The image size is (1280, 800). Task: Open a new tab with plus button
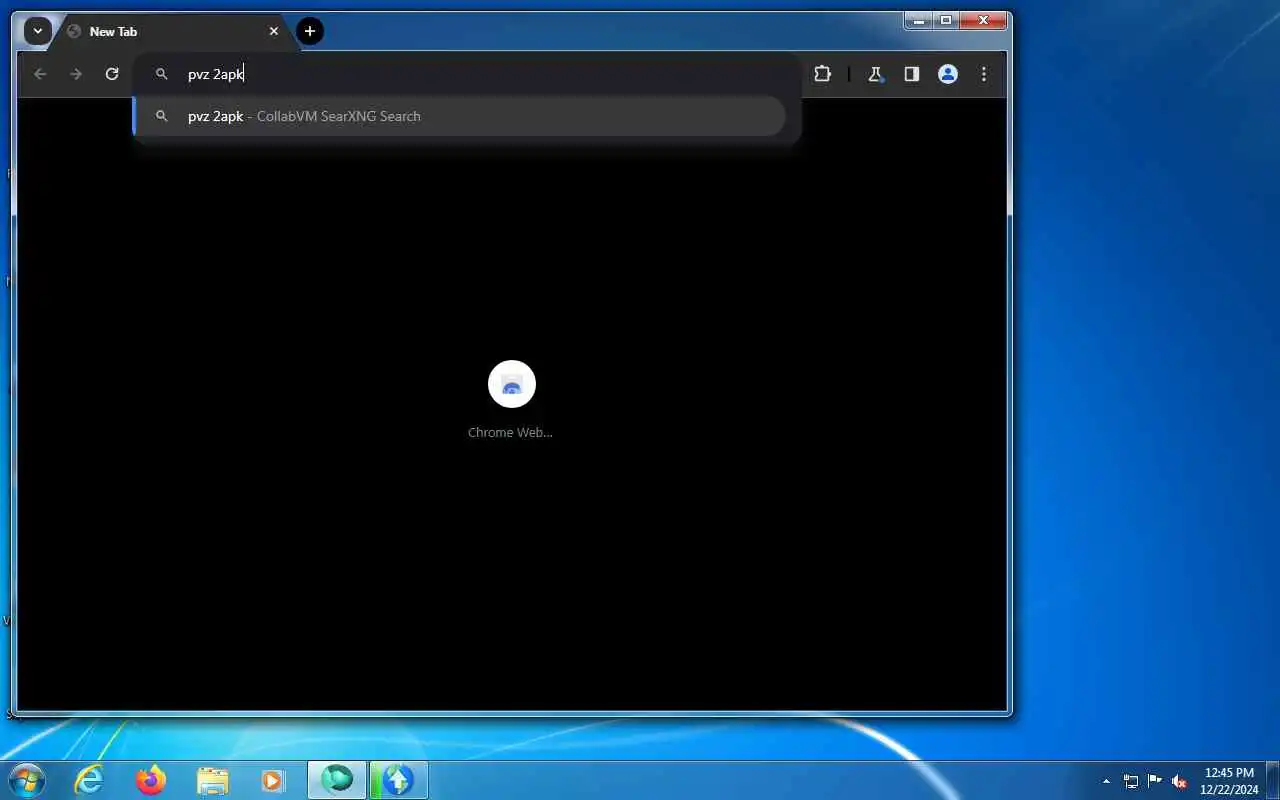point(310,31)
